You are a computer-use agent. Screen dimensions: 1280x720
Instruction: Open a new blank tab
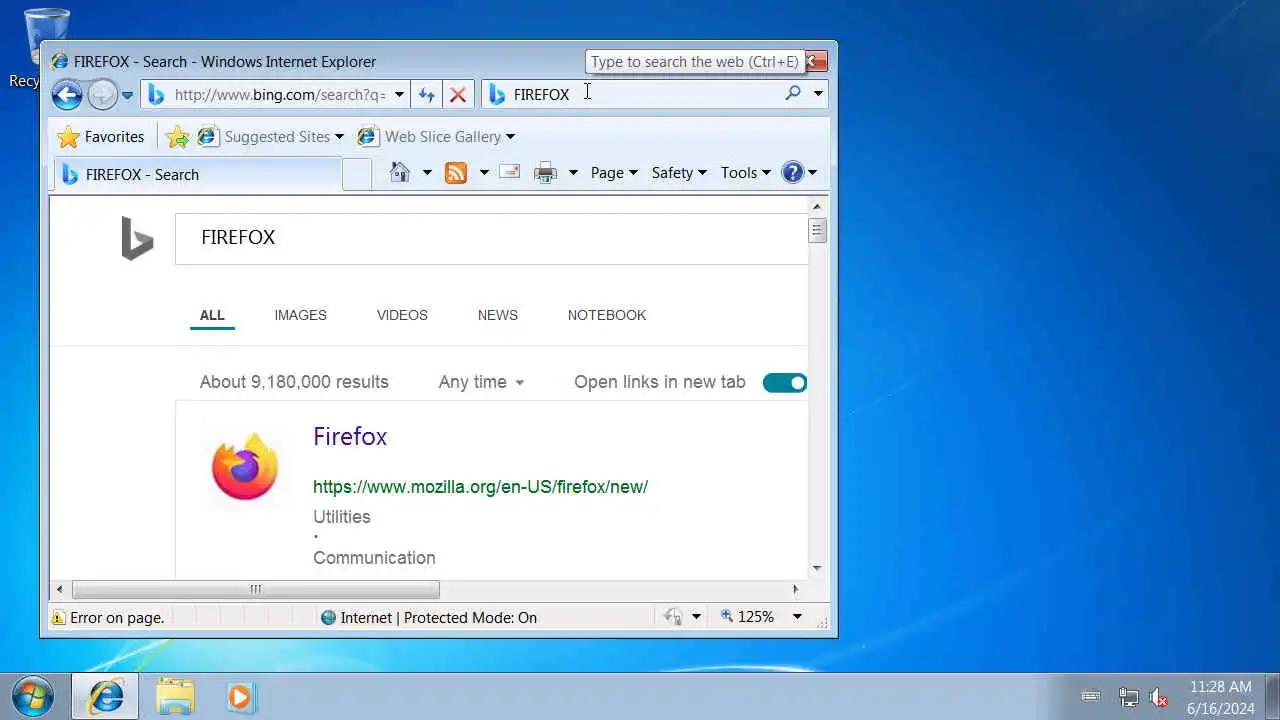click(357, 174)
